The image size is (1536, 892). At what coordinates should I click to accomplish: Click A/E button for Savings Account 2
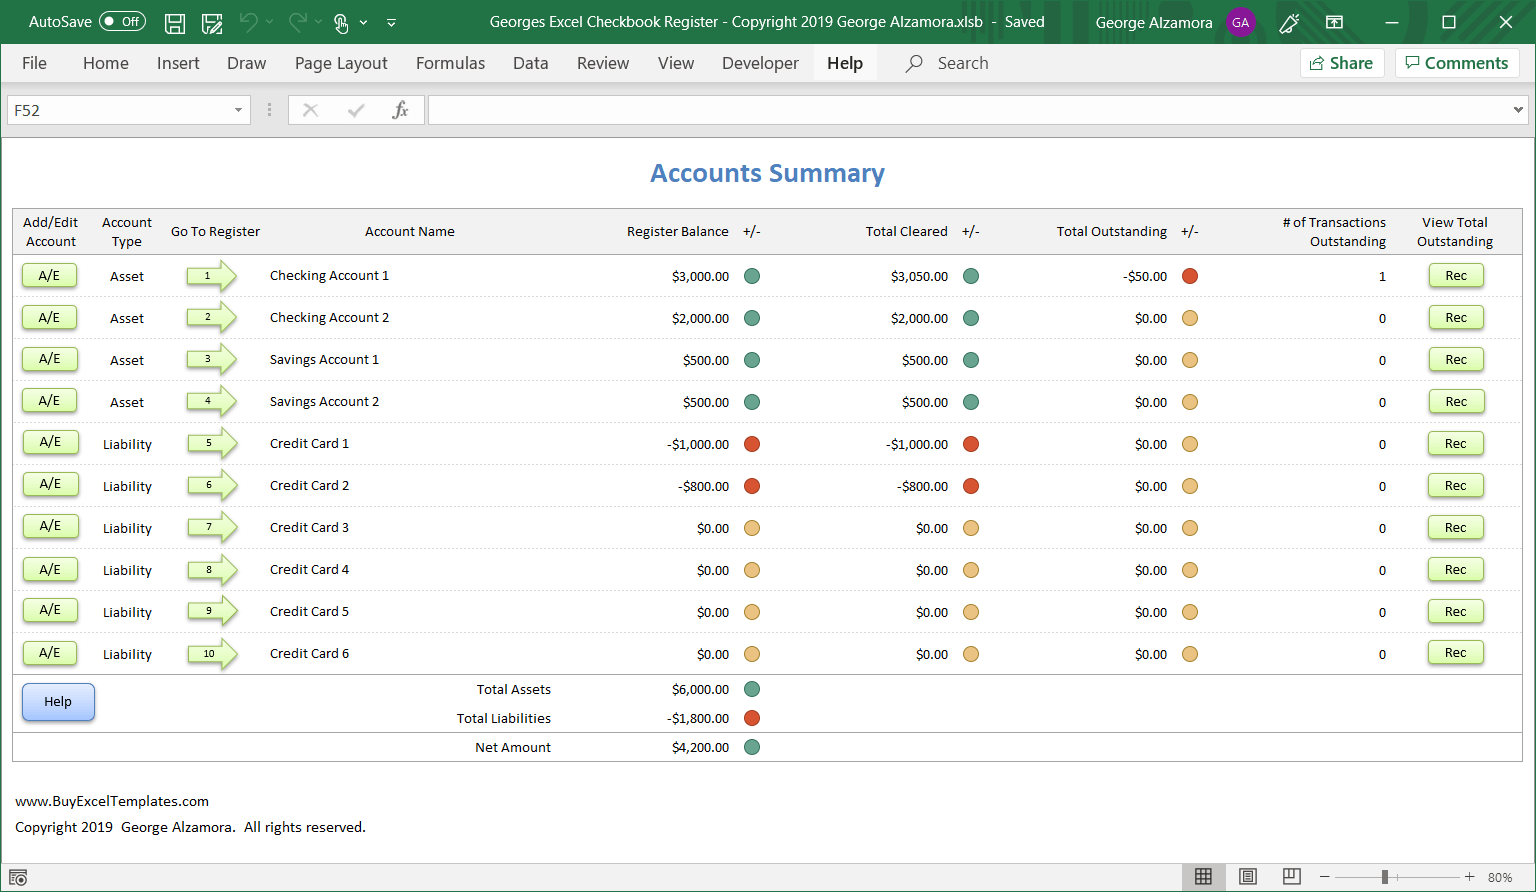pos(49,401)
